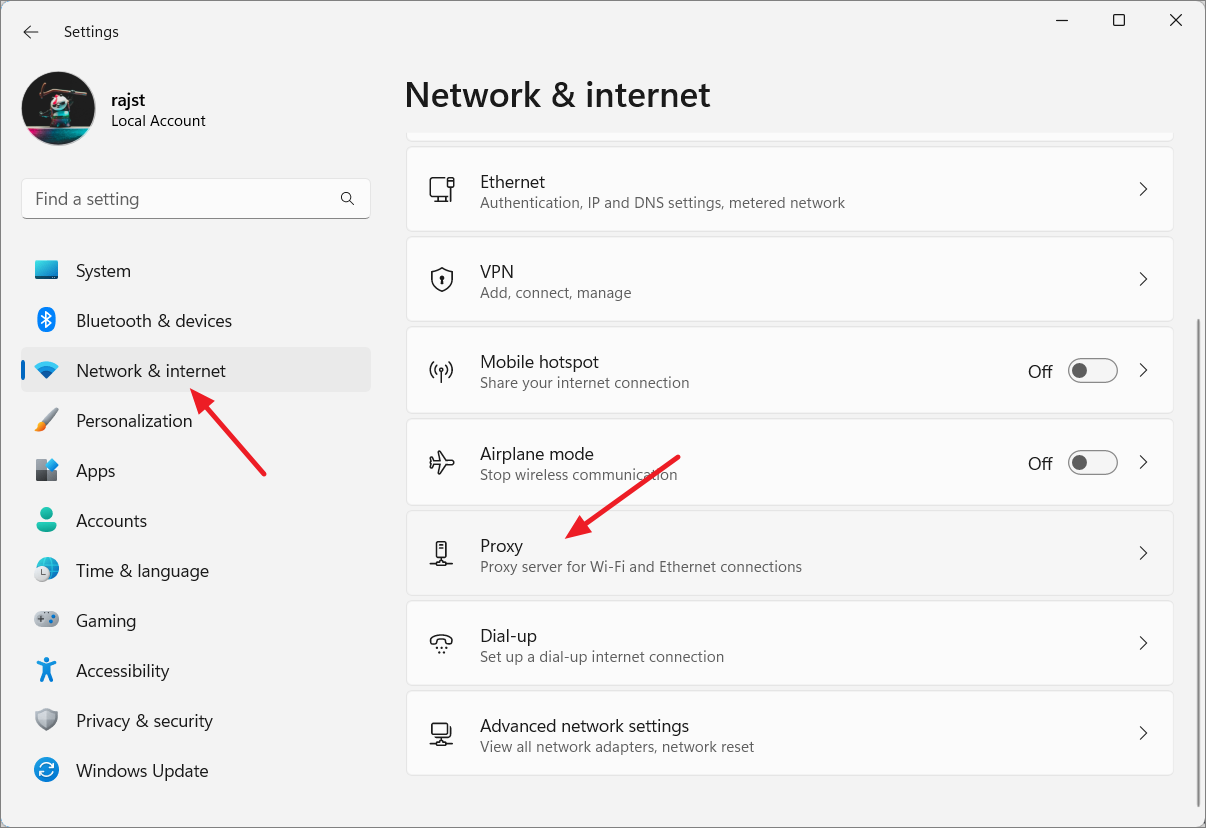Viewport: 1206px width, 828px height.
Task: Click the Windows Update sync icon
Action: 46,770
